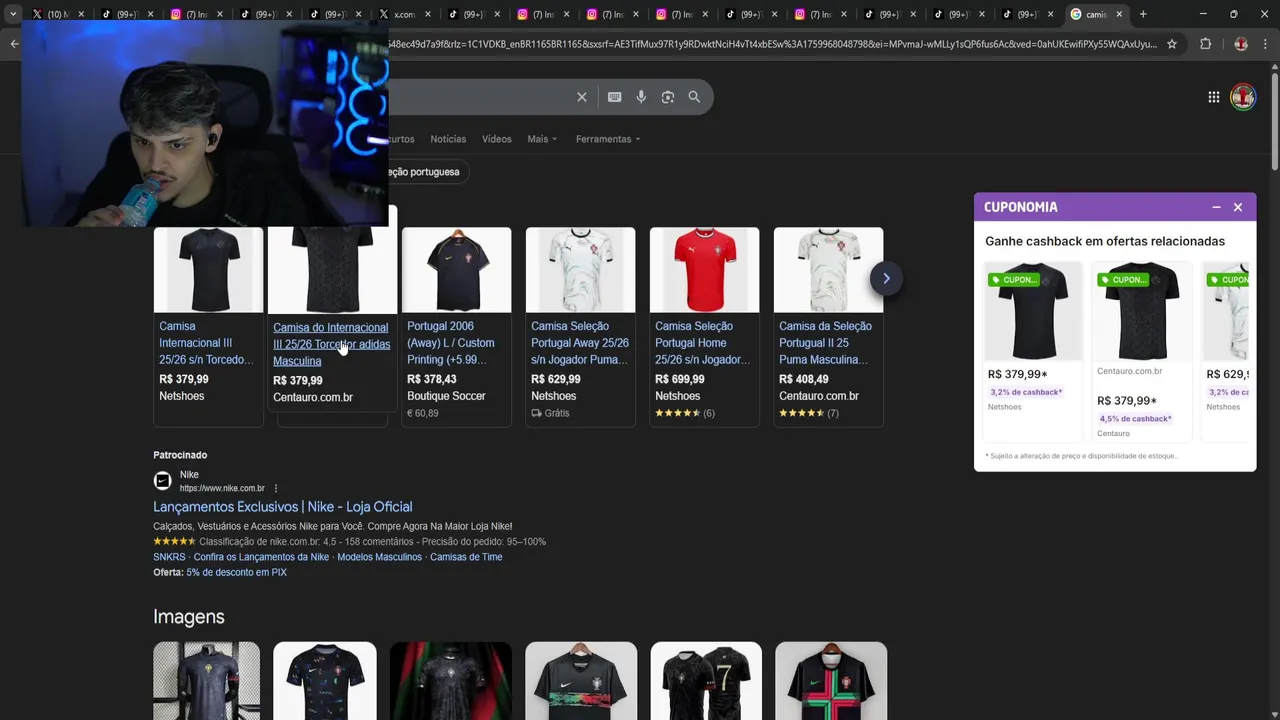Open Camisa Seleção Portugal Away 25/26 listing
The height and width of the screenshot is (720, 1280).
(x=580, y=343)
